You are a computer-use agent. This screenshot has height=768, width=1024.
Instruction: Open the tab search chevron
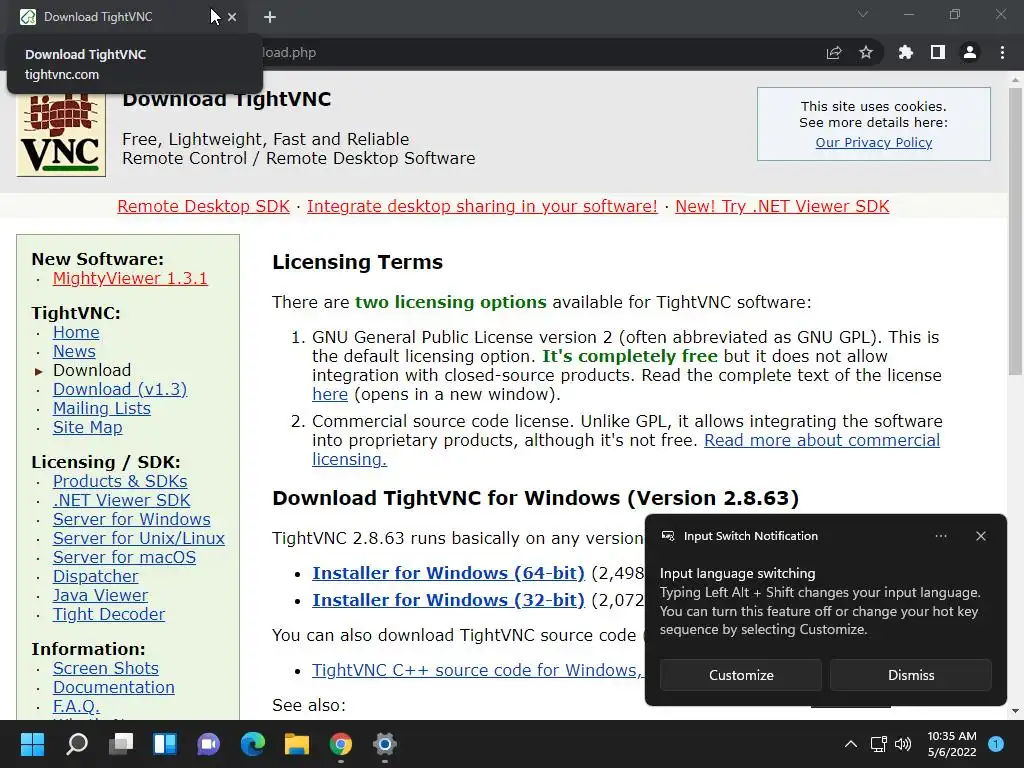pos(863,14)
